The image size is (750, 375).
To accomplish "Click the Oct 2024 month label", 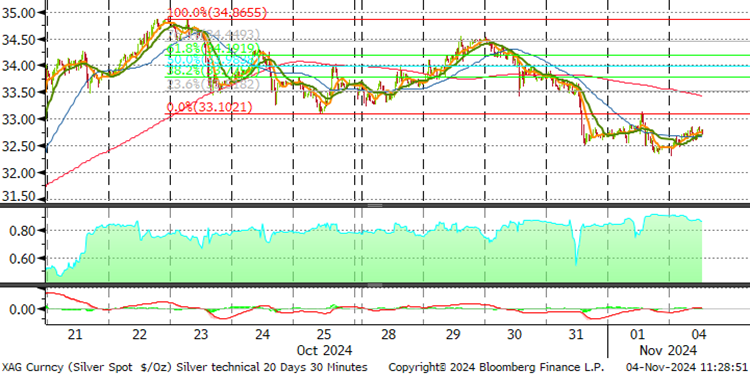I will (324, 350).
